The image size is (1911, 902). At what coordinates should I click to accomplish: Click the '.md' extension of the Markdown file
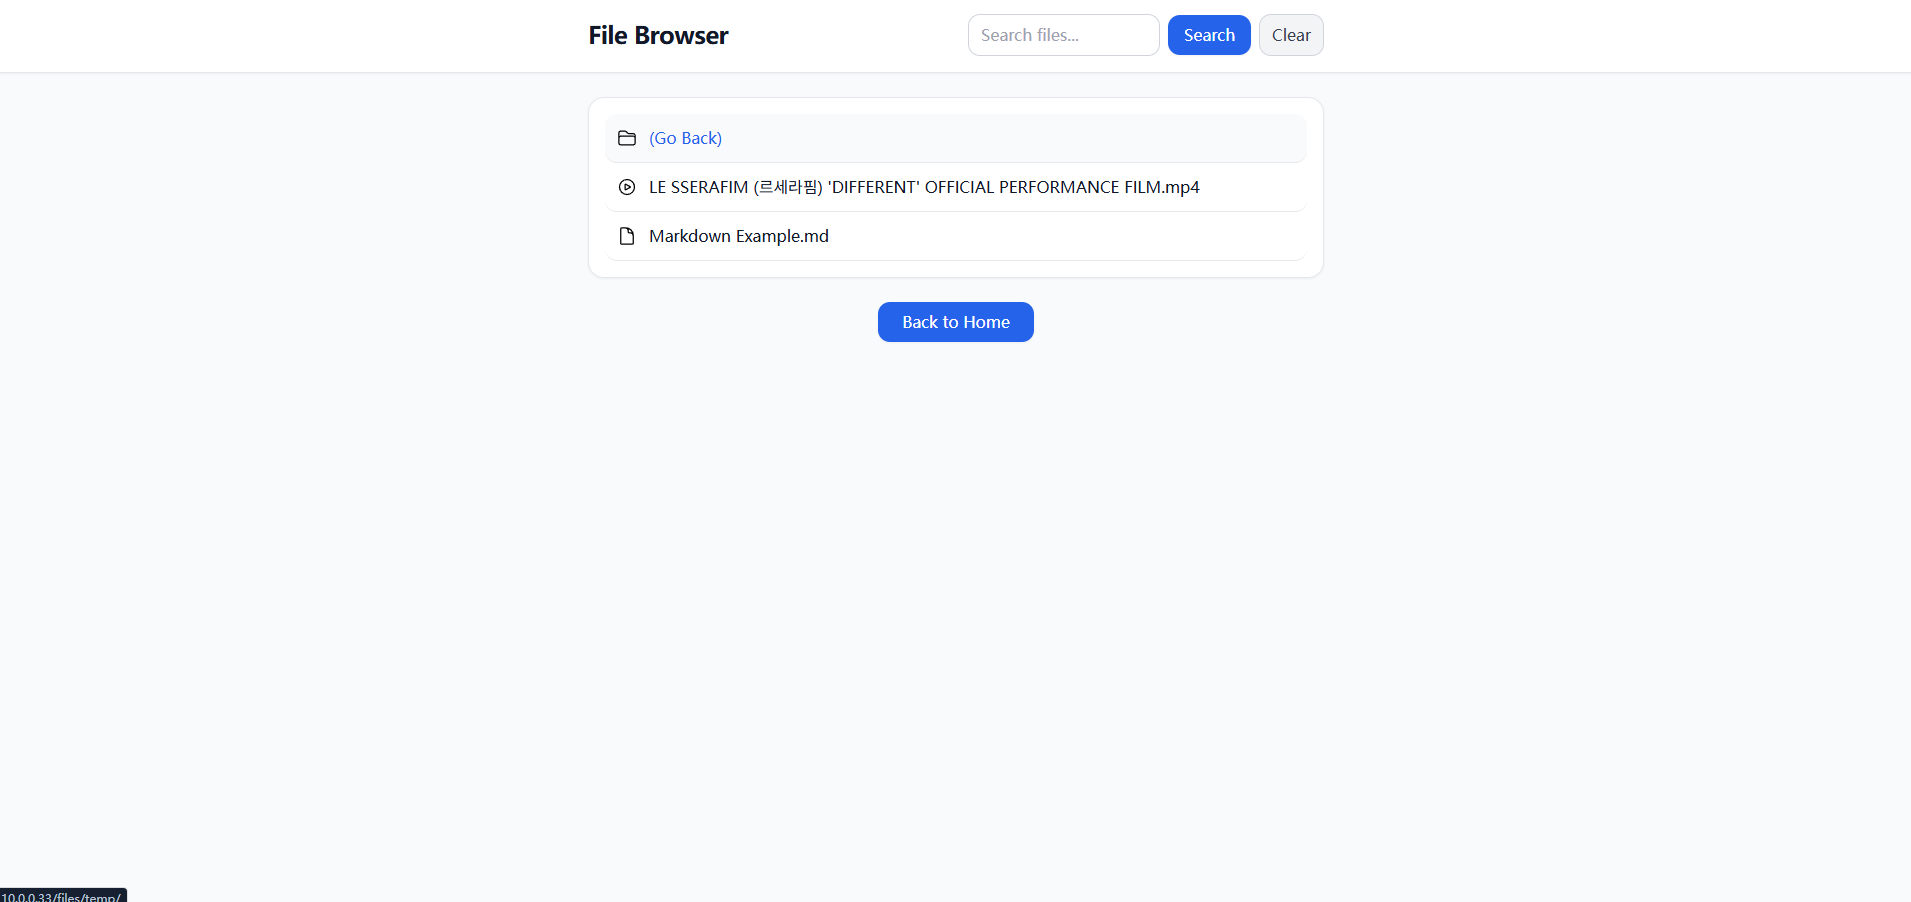point(815,236)
